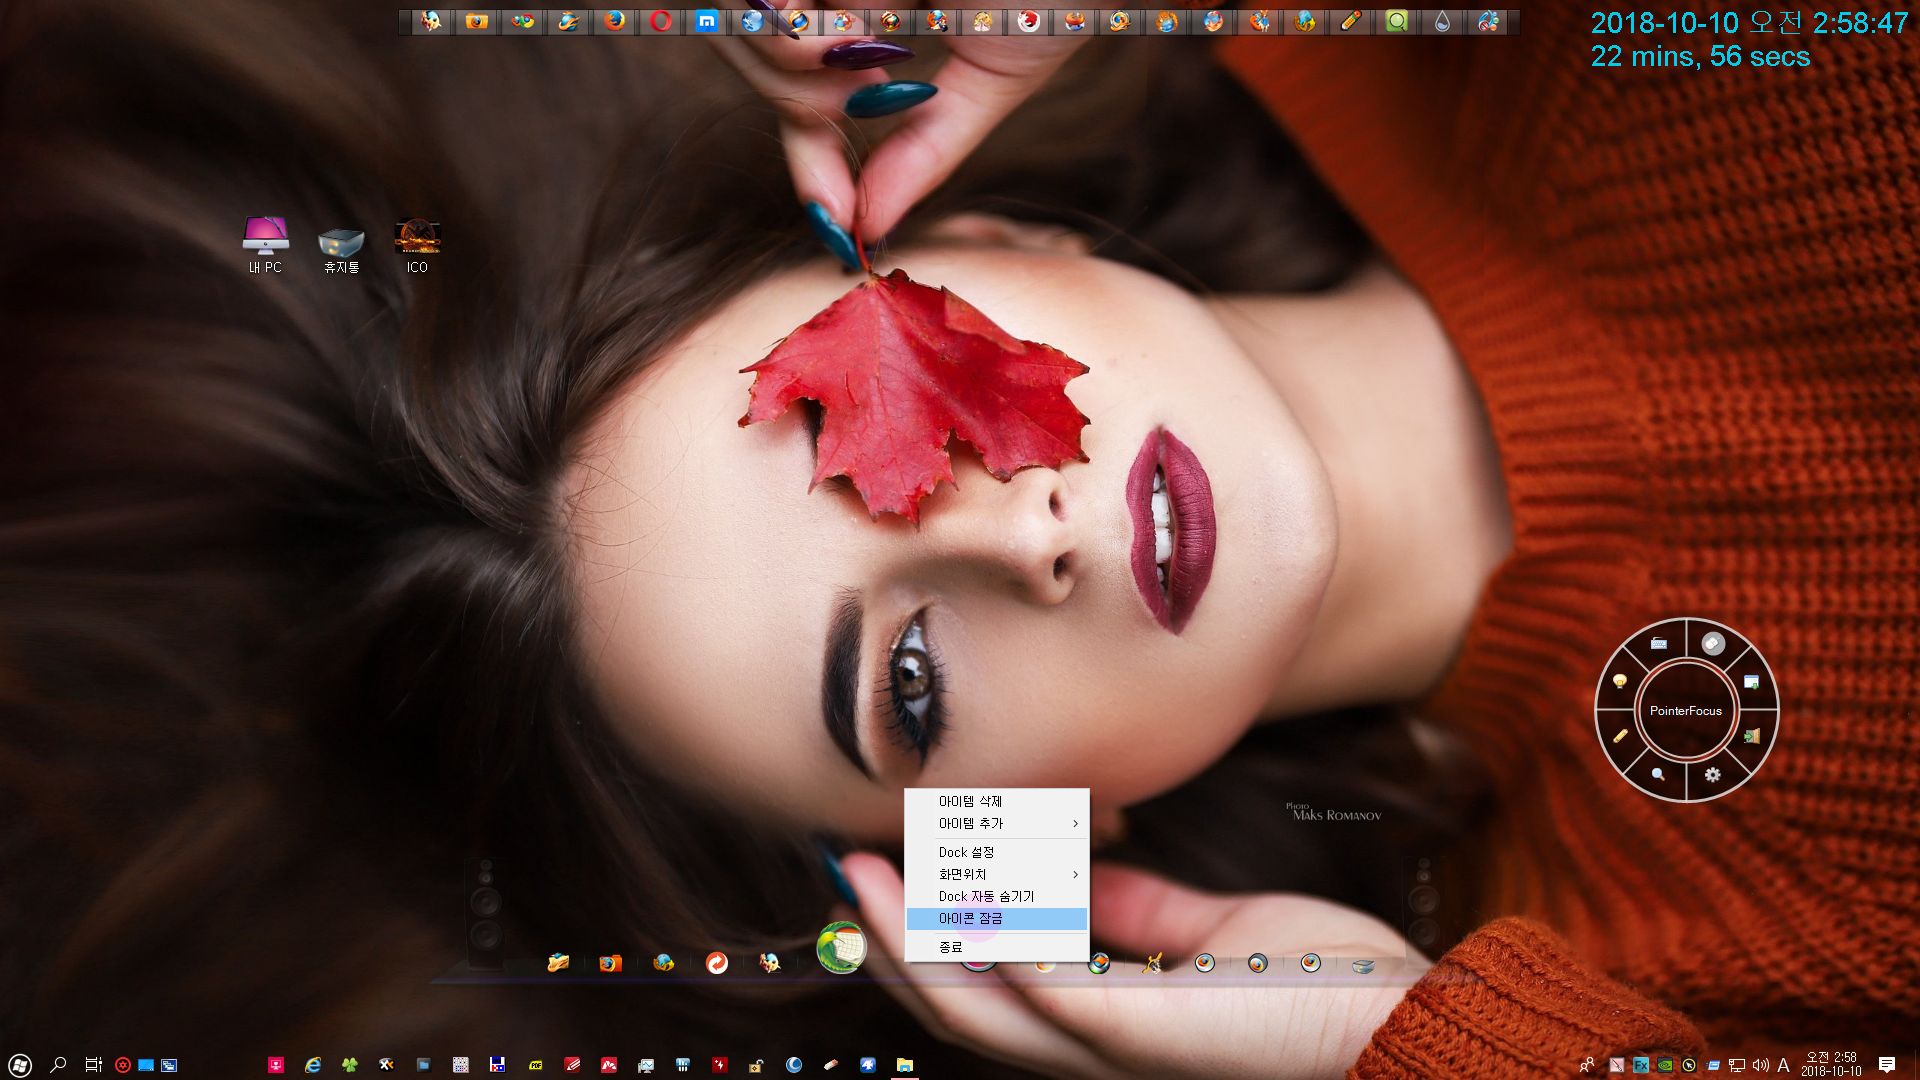Select the magnifier on PointerFocus wheel

1658,774
